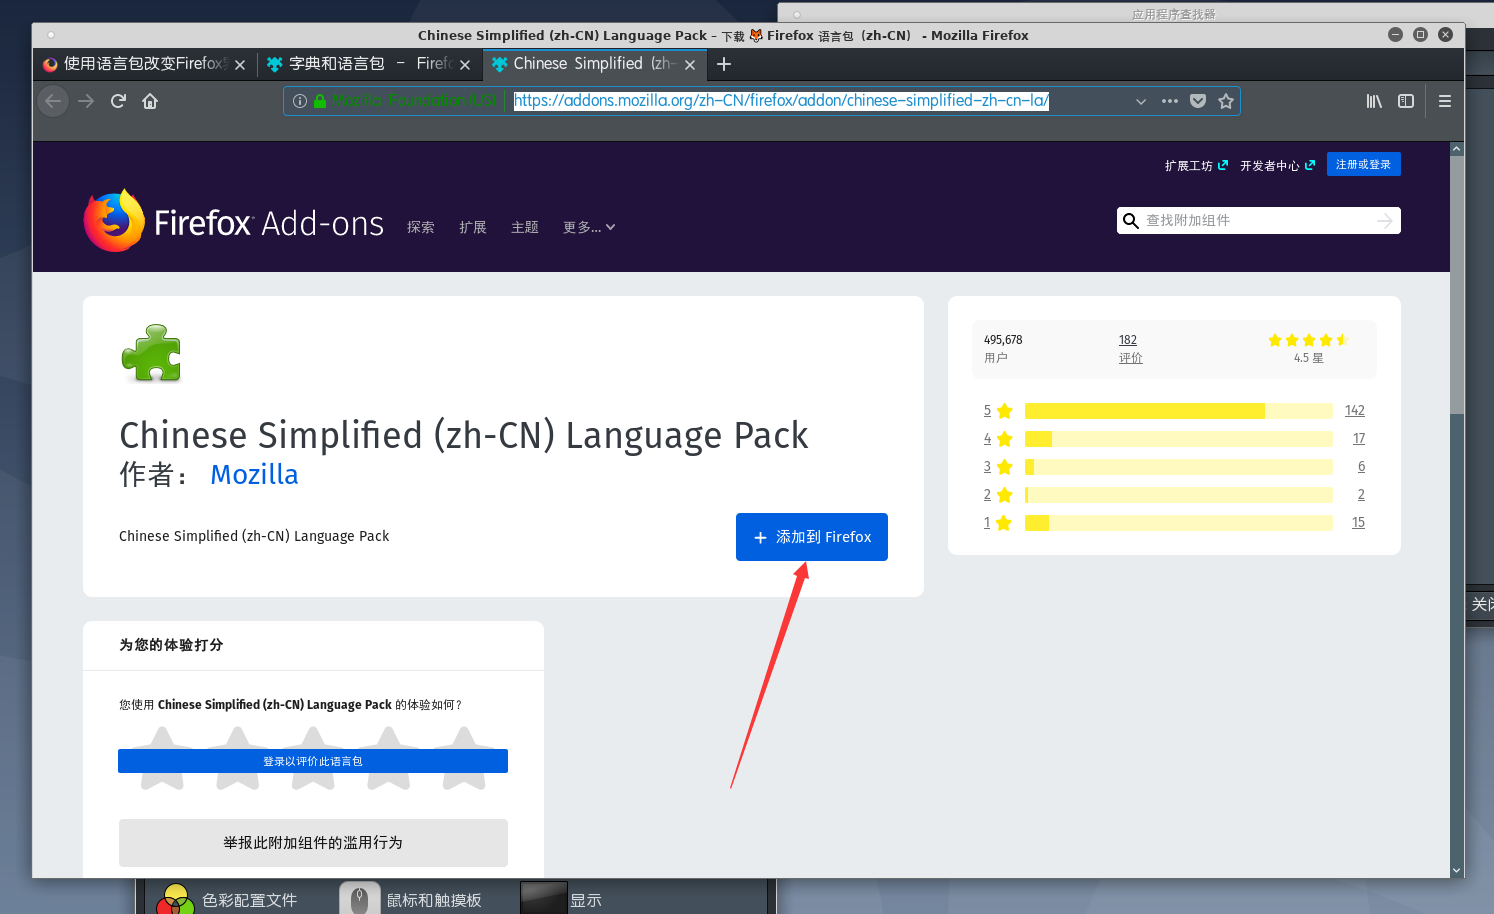This screenshot has height=914, width=1494.
Task: Click the 添加到 Firefox button
Action: 812,537
